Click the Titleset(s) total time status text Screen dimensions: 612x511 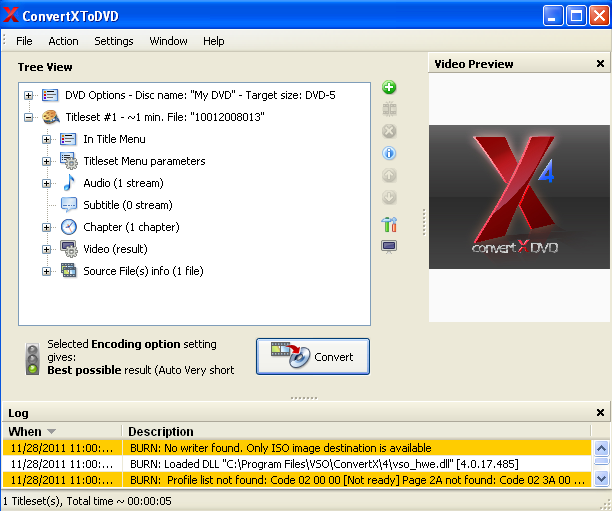click(87, 501)
